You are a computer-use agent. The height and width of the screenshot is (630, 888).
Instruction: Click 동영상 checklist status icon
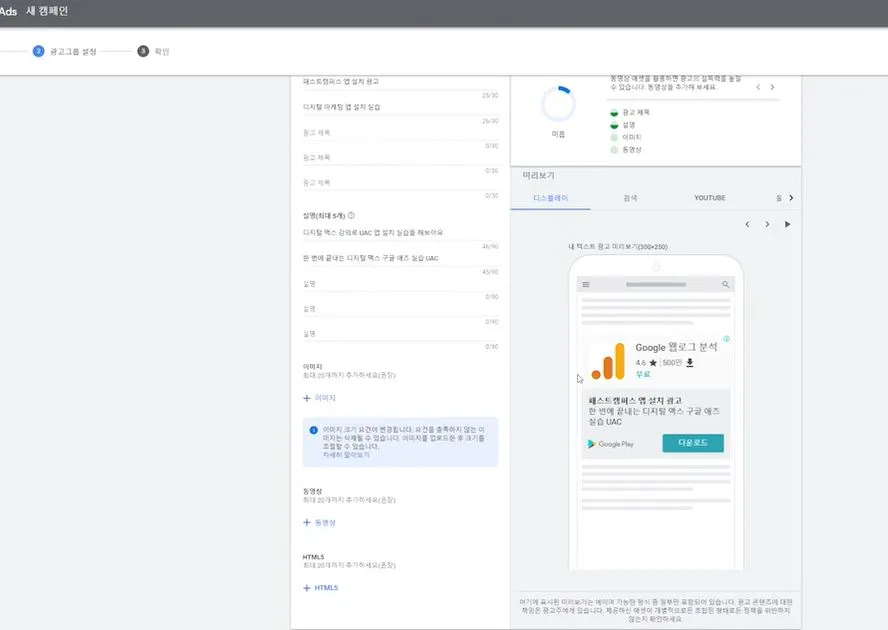[x=614, y=150]
